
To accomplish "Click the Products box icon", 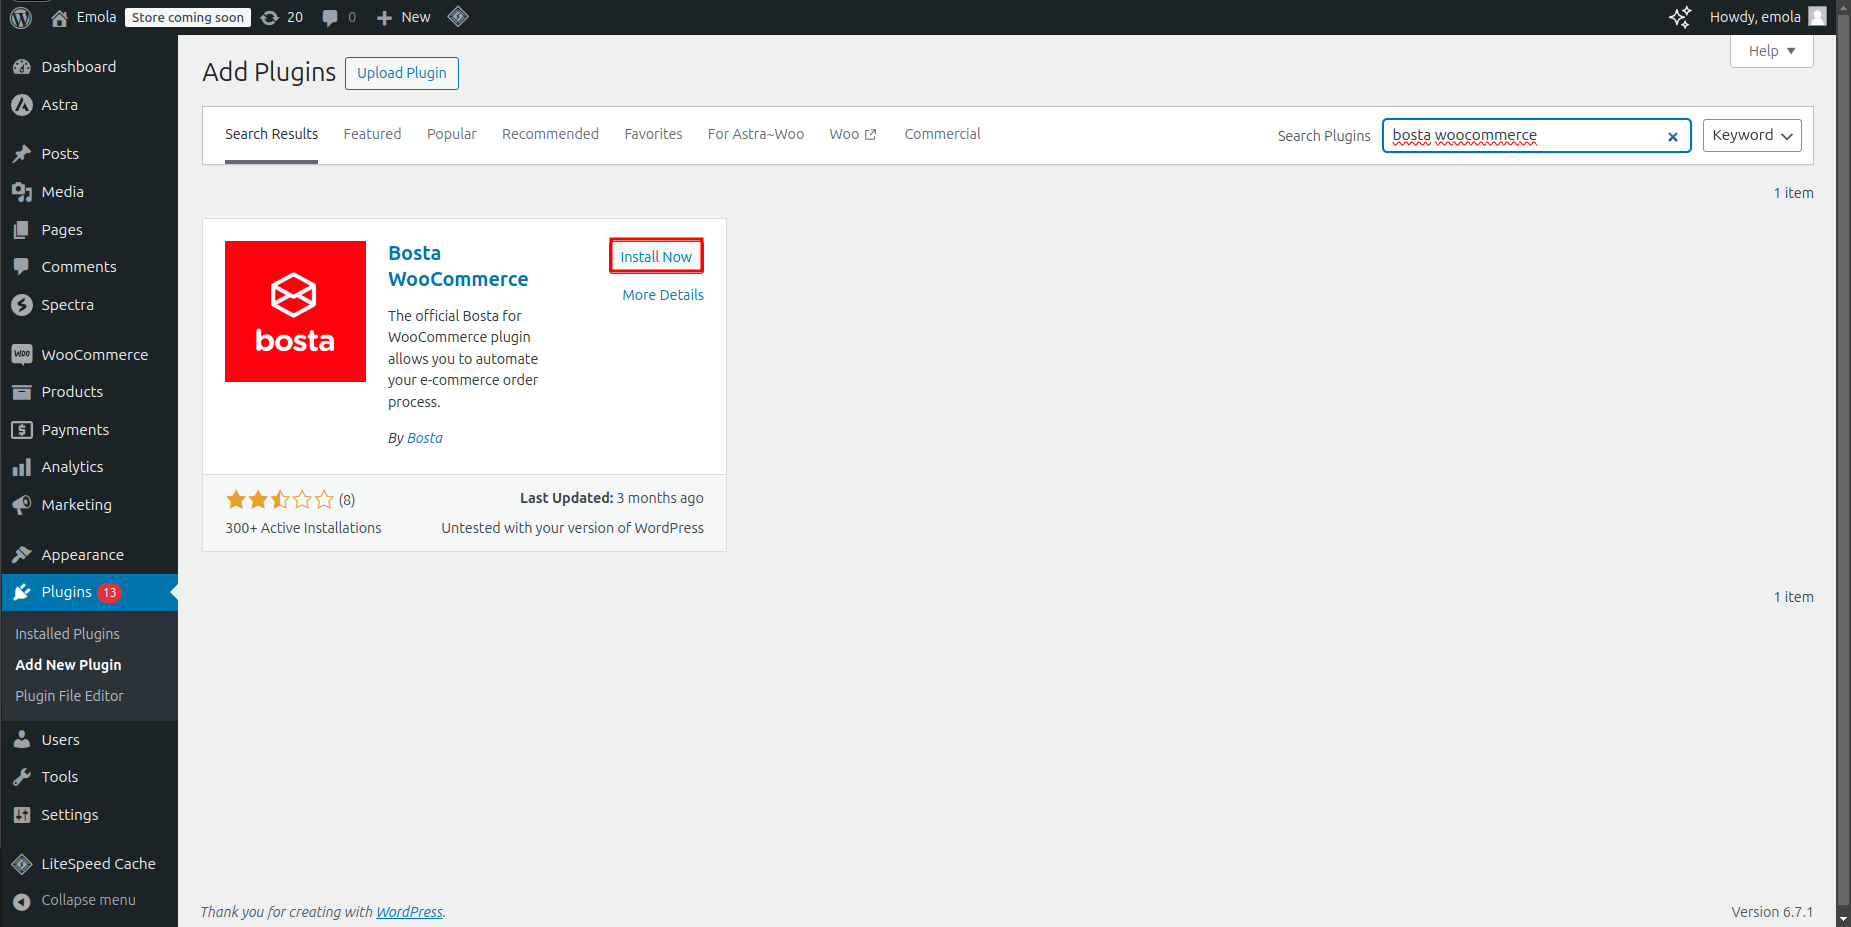I will [x=22, y=392].
